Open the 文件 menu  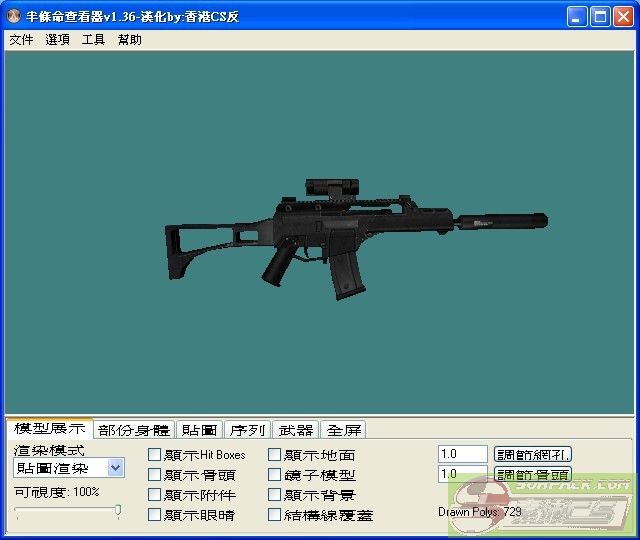coord(21,40)
